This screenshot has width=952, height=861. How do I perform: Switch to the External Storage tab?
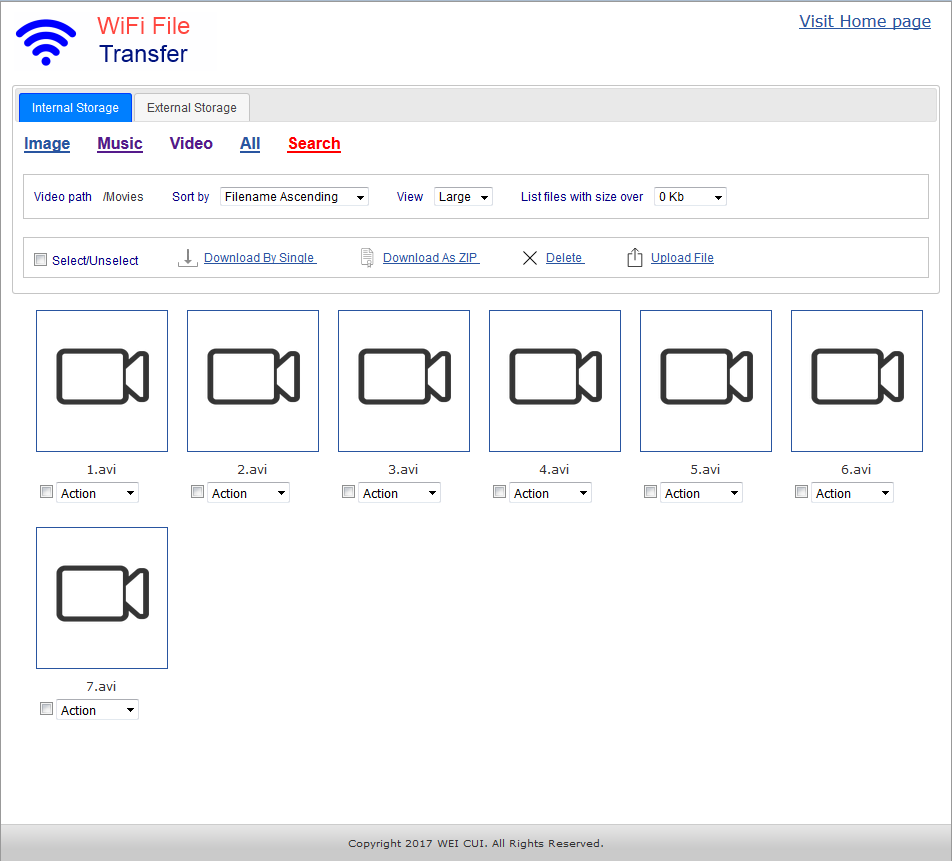click(x=192, y=108)
